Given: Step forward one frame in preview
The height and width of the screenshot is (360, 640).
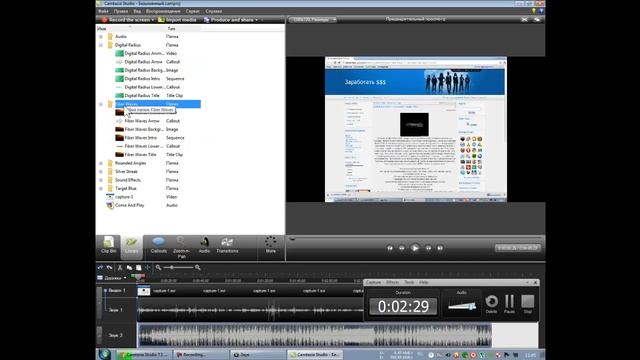Looking at the screenshot, I should pos(428,248).
